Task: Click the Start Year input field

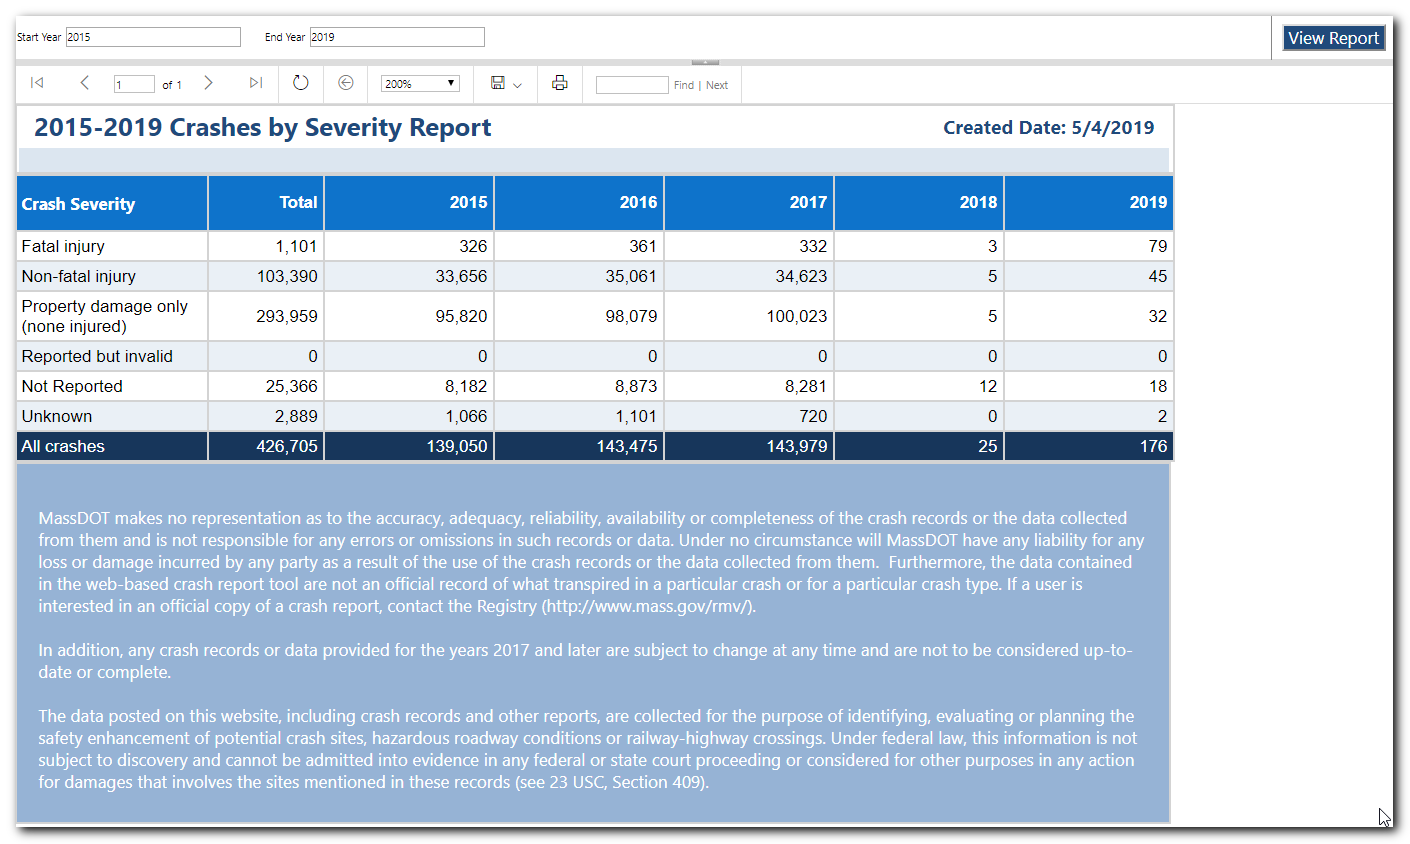Action: tap(153, 37)
